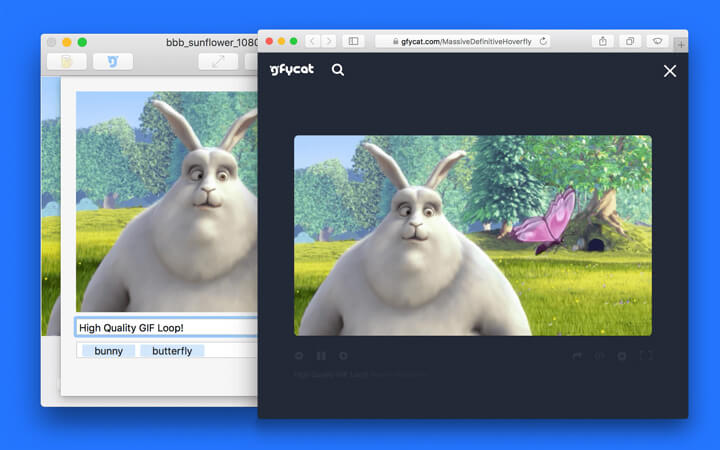720x450 pixels.
Task: Click the Gfycat upload icon in bbb_sunflower toolbar
Action: (x=113, y=62)
